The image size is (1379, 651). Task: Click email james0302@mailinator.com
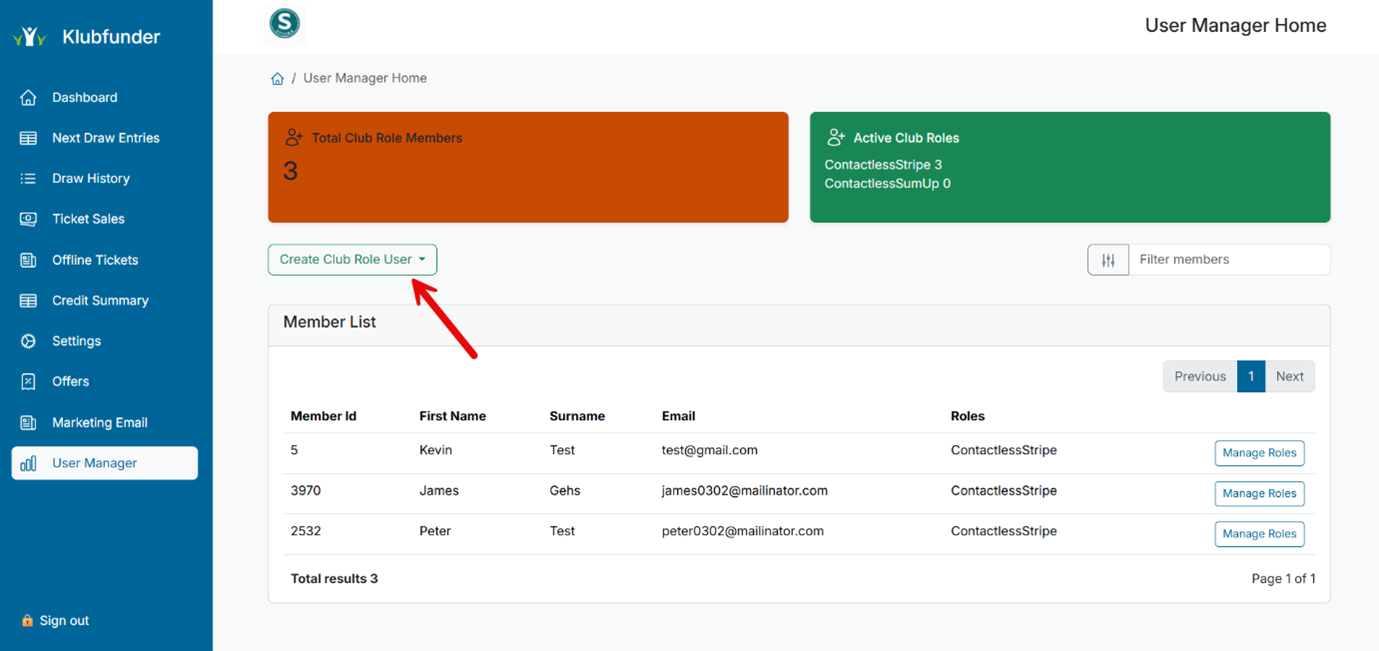click(x=745, y=491)
